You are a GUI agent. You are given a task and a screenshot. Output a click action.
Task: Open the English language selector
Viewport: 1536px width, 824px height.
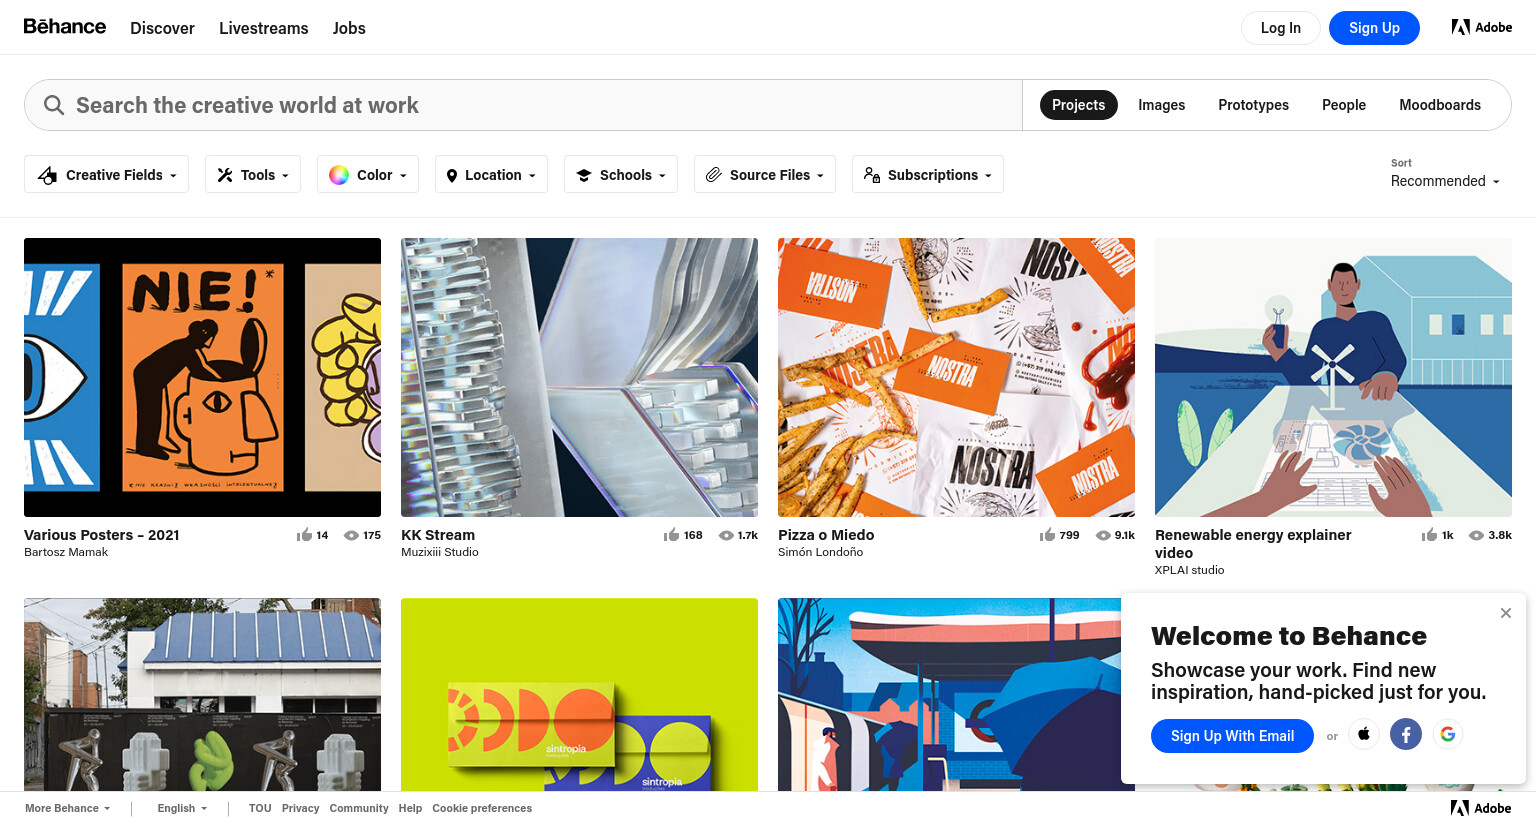tap(182, 808)
